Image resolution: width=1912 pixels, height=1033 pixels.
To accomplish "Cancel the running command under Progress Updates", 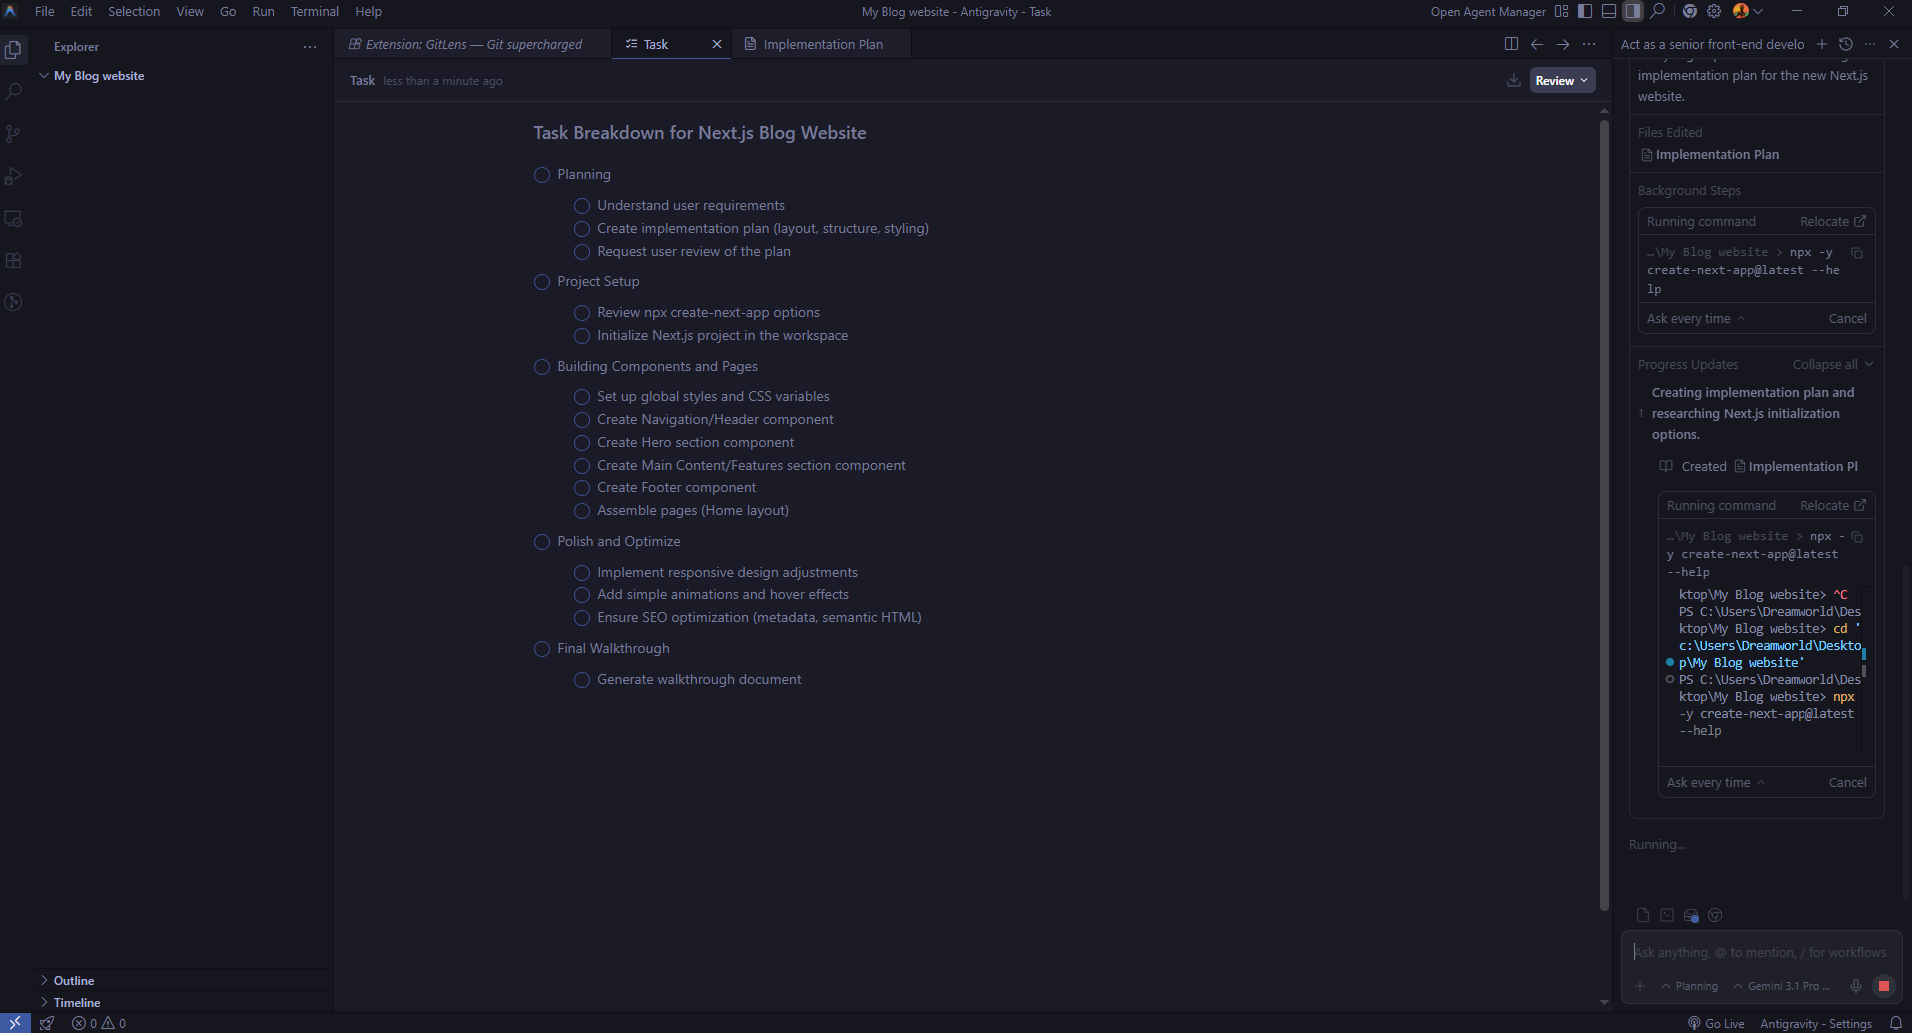I will (1847, 783).
